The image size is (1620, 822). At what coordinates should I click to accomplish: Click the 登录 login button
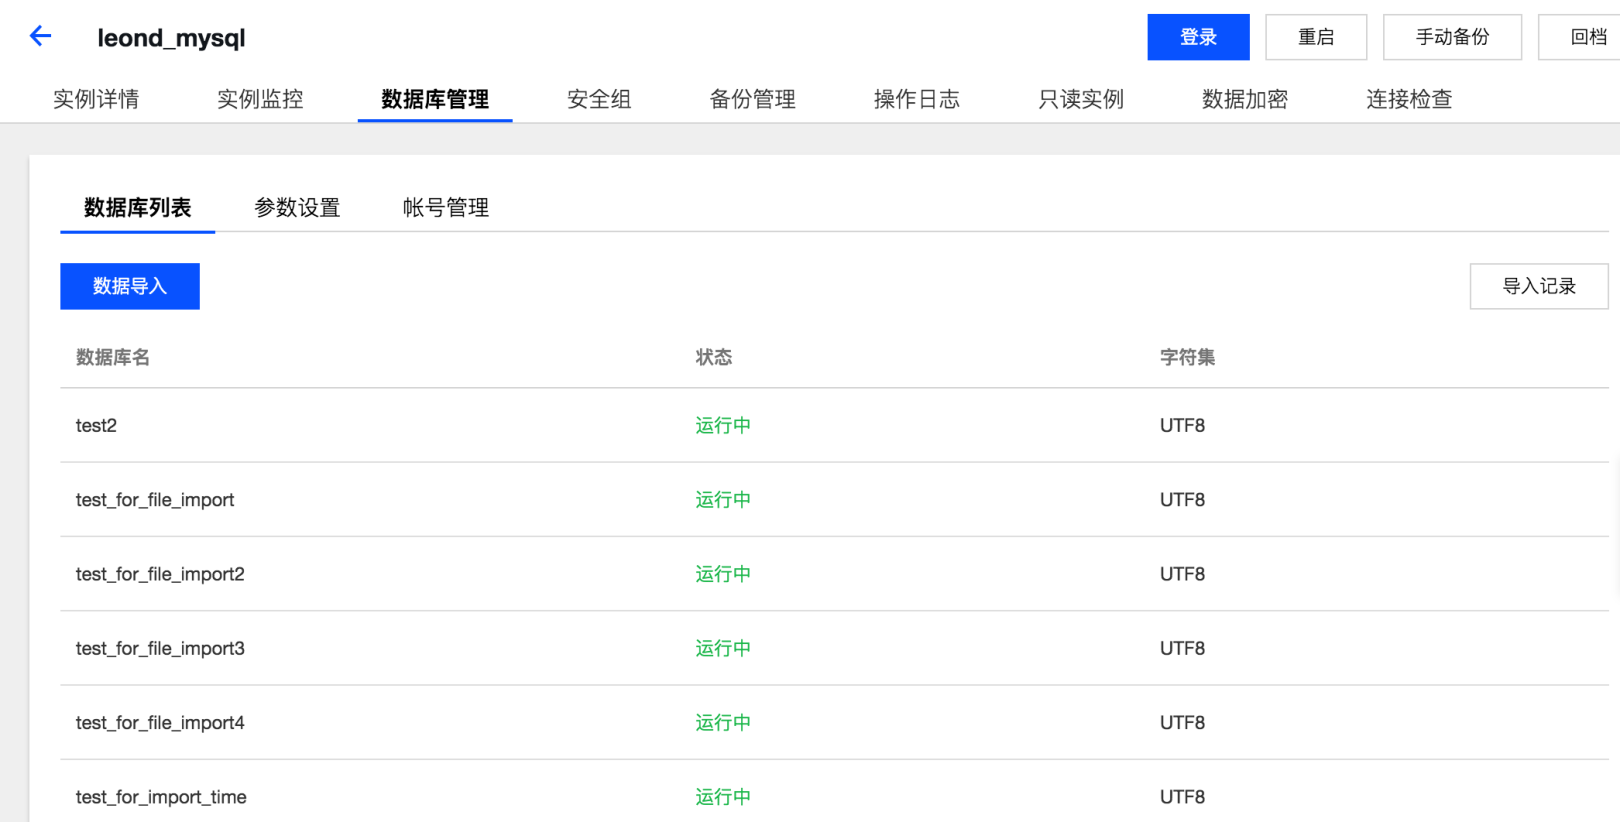(x=1198, y=37)
